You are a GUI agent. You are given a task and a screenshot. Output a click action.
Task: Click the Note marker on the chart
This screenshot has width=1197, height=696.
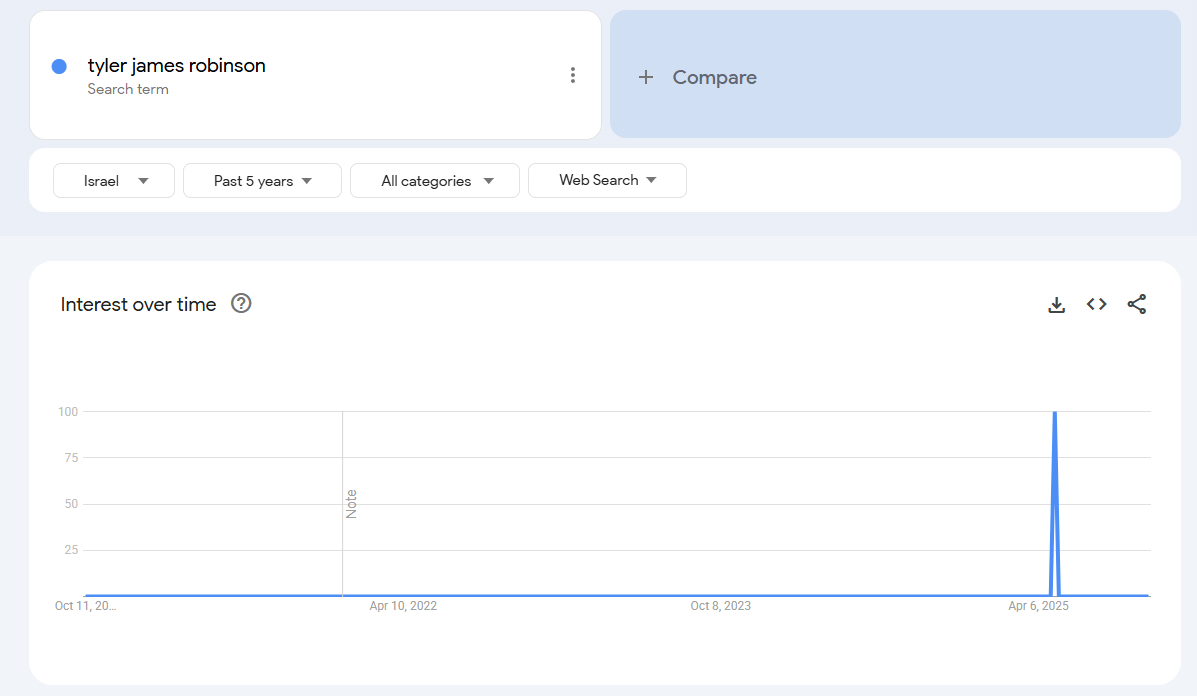pyautogui.click(x=351, y=504)
